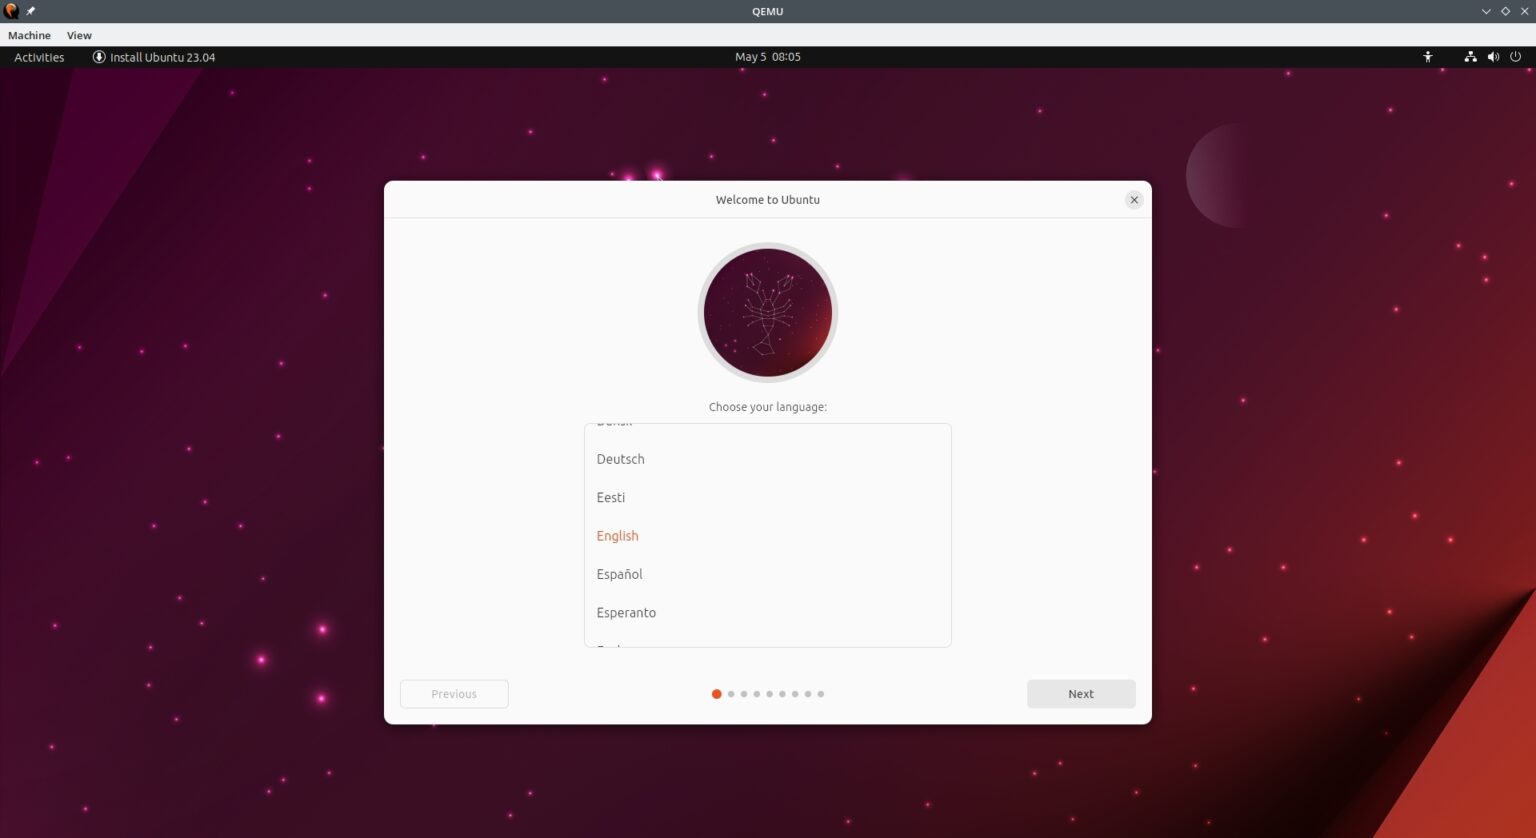Select Eesti from the language list

click(x=610, y=497)
